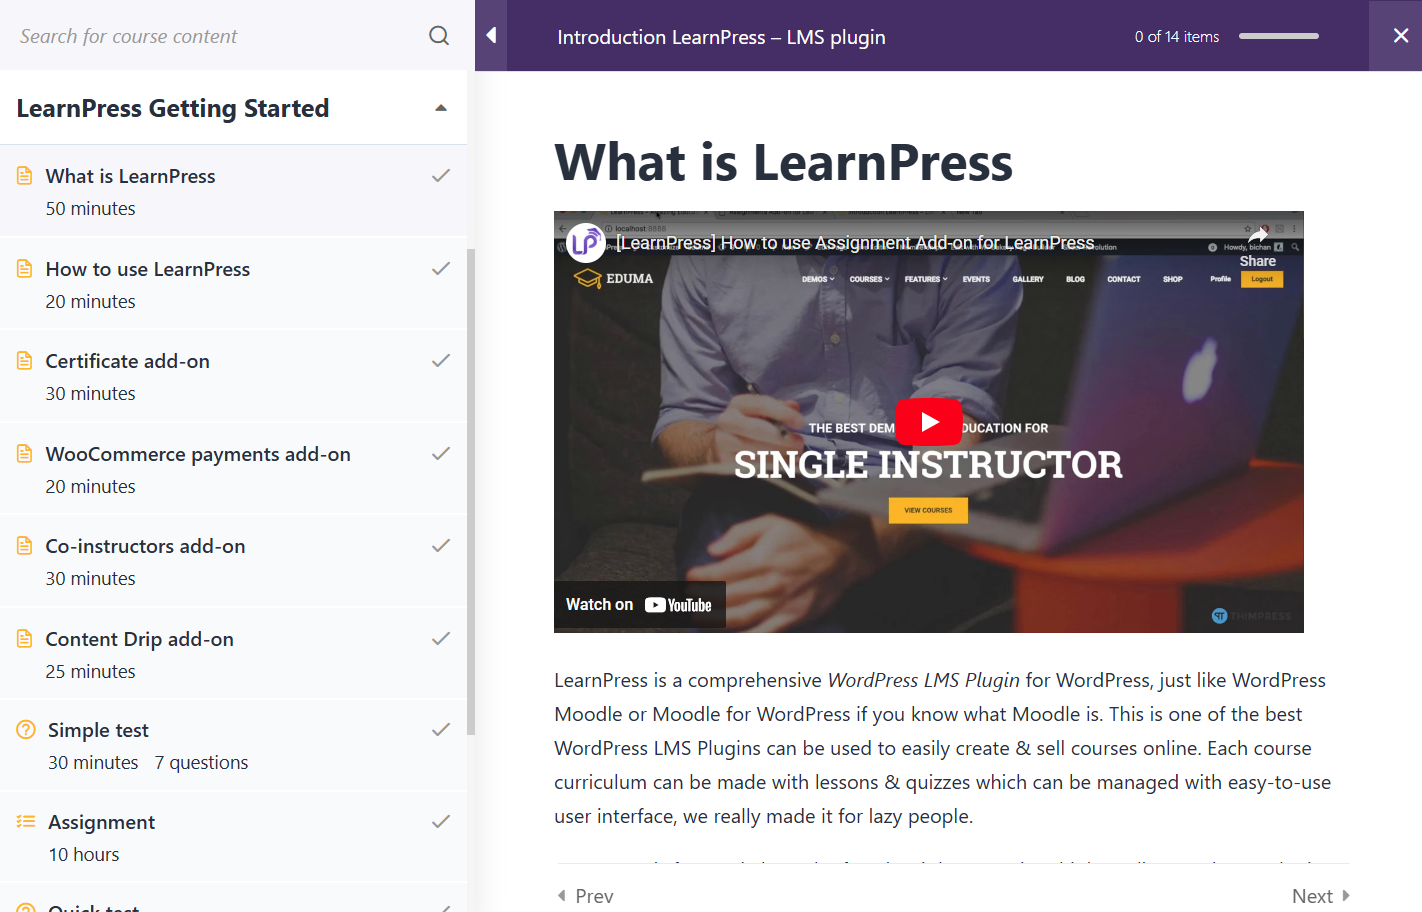Click checkmark for WooCommerce payments add-on
Viewport: 1422px width, 912px height.
point(441,454)
